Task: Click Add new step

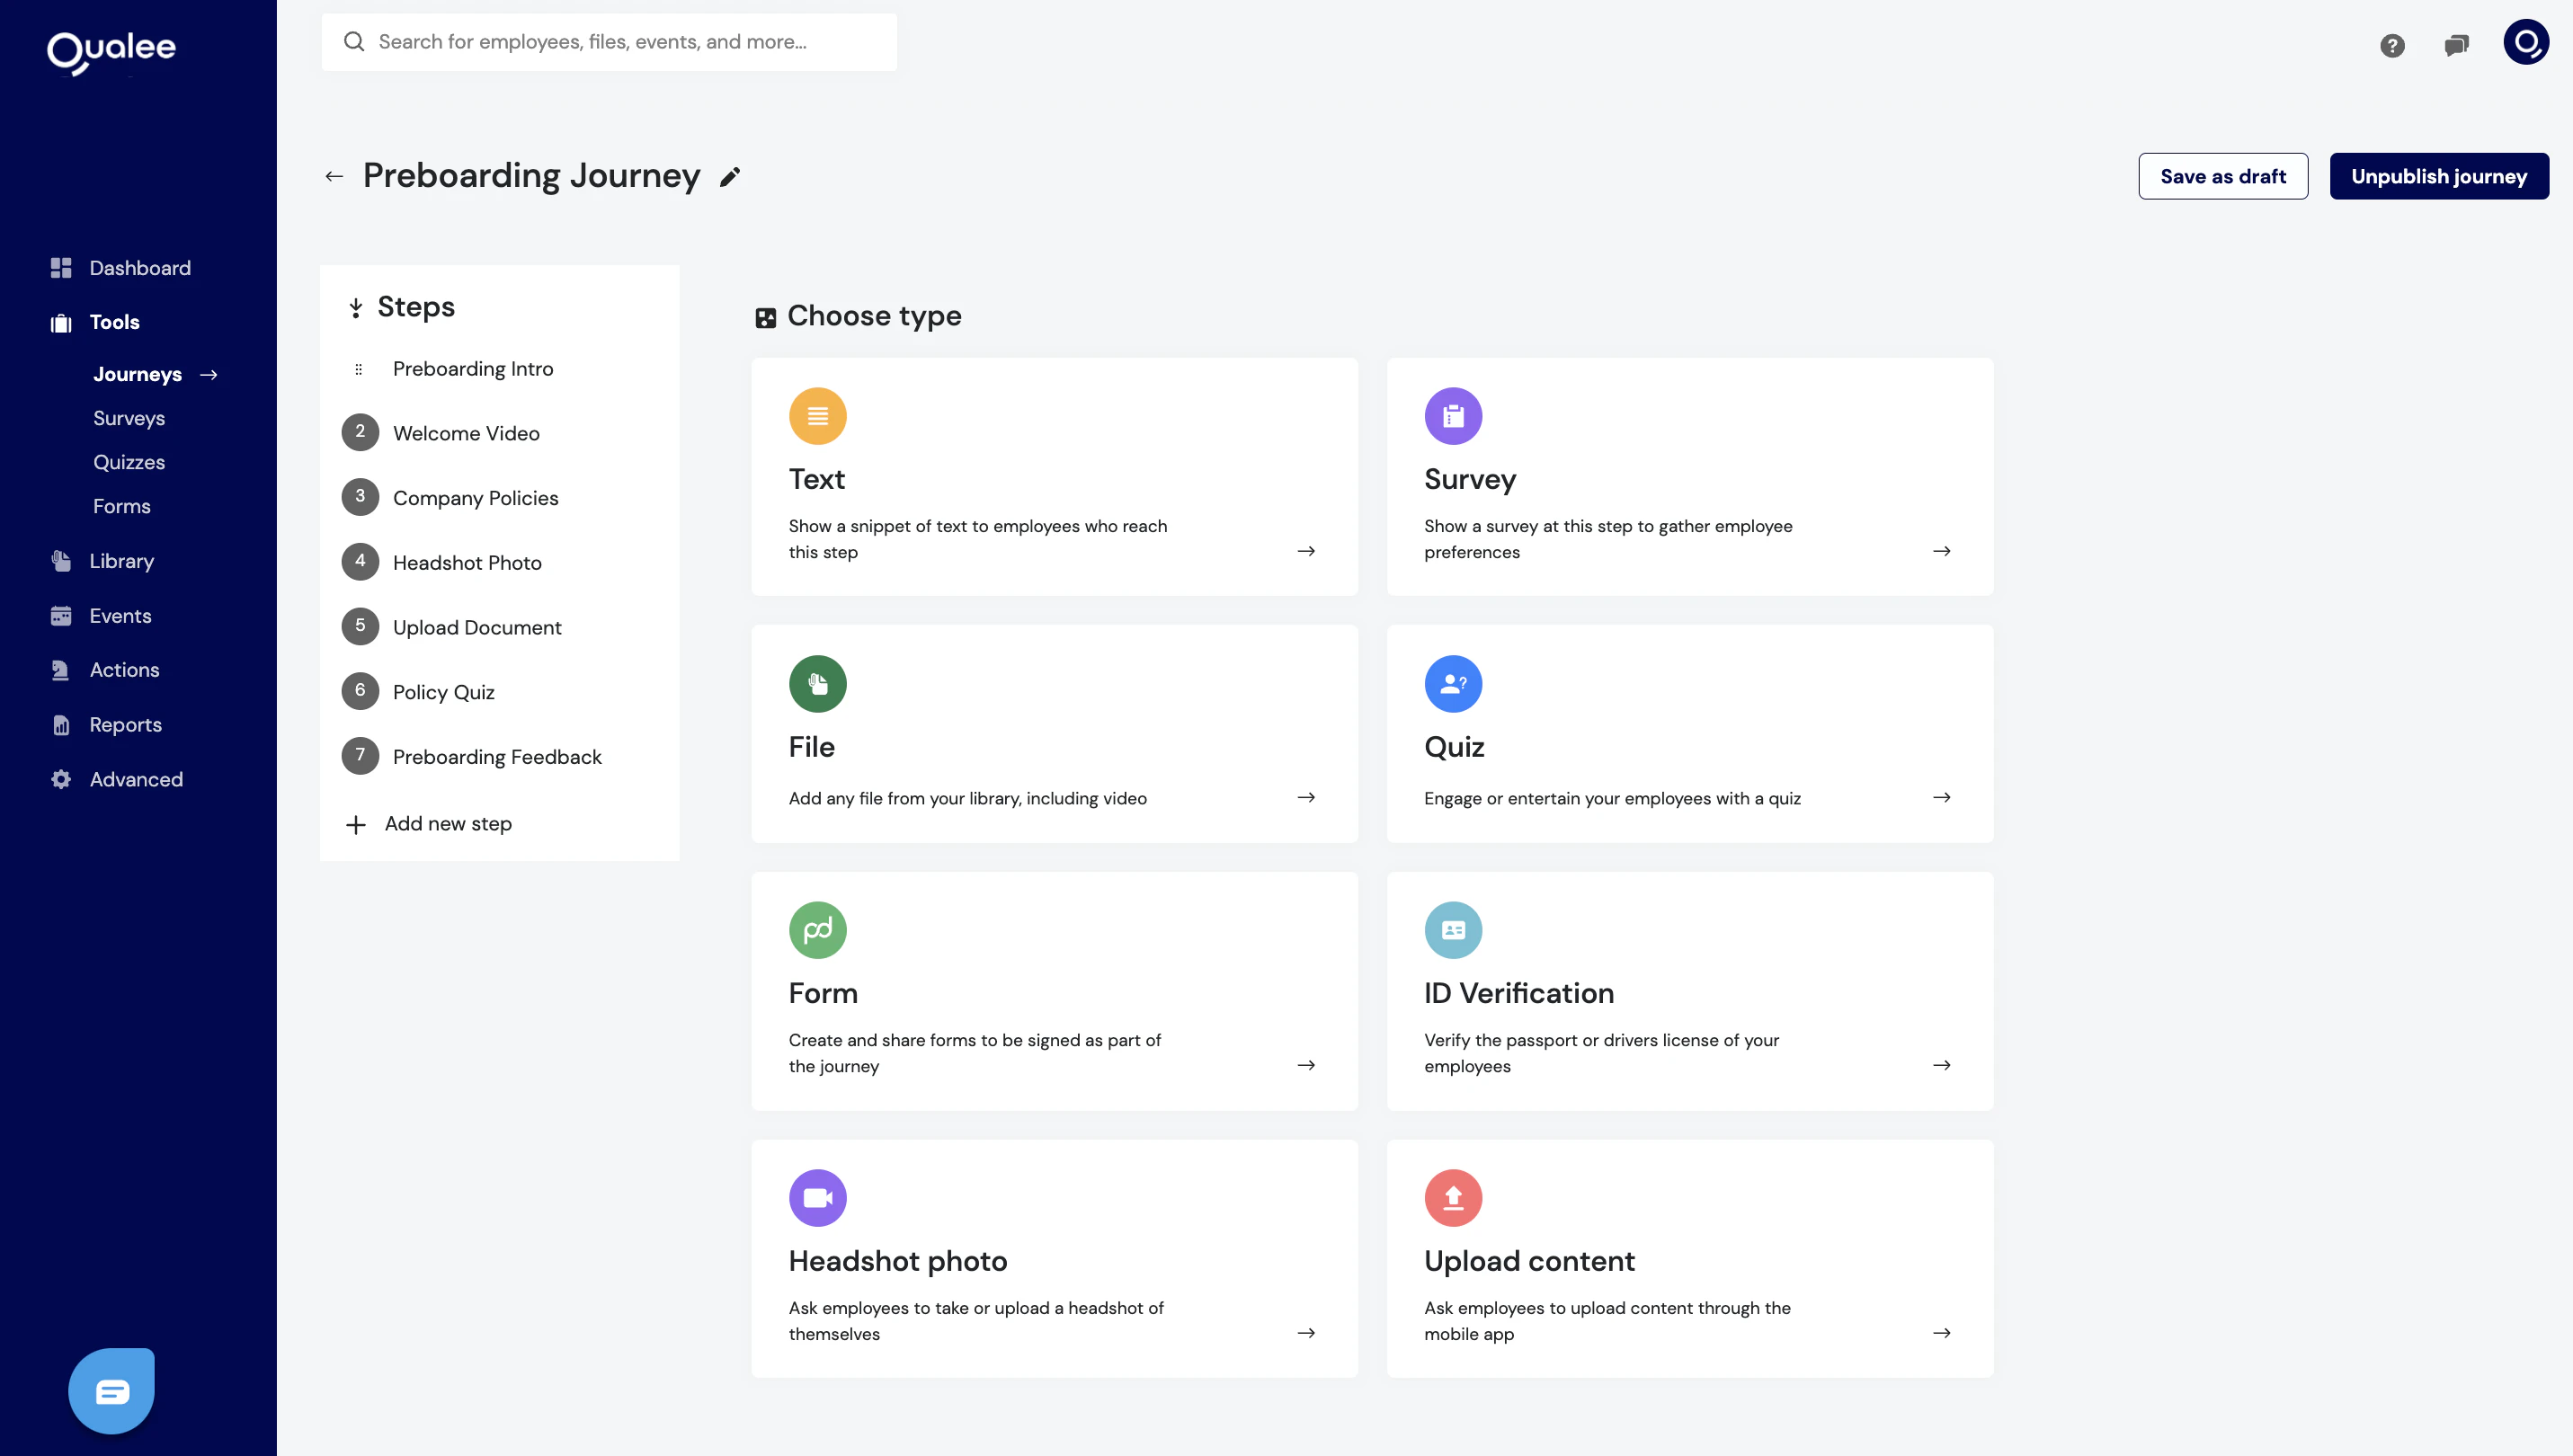Action: pyautogui.click(x=447, y=823)
